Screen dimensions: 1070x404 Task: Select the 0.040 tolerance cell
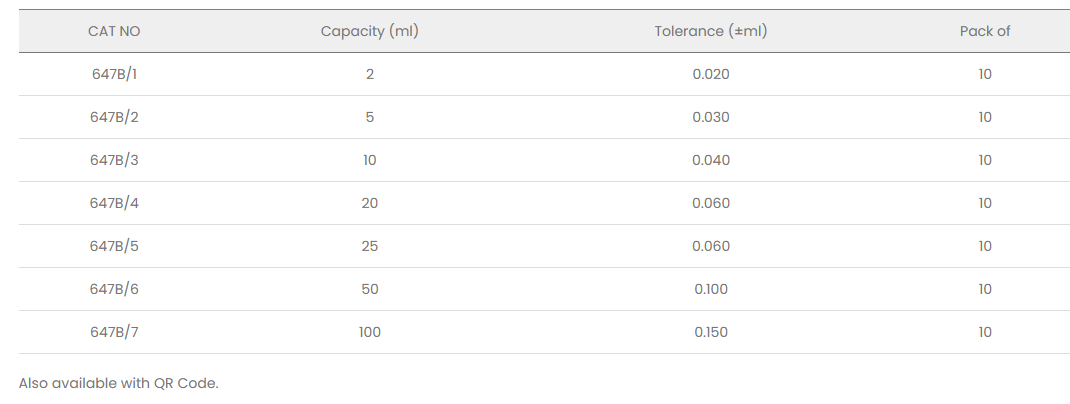(x=711, y=160)
